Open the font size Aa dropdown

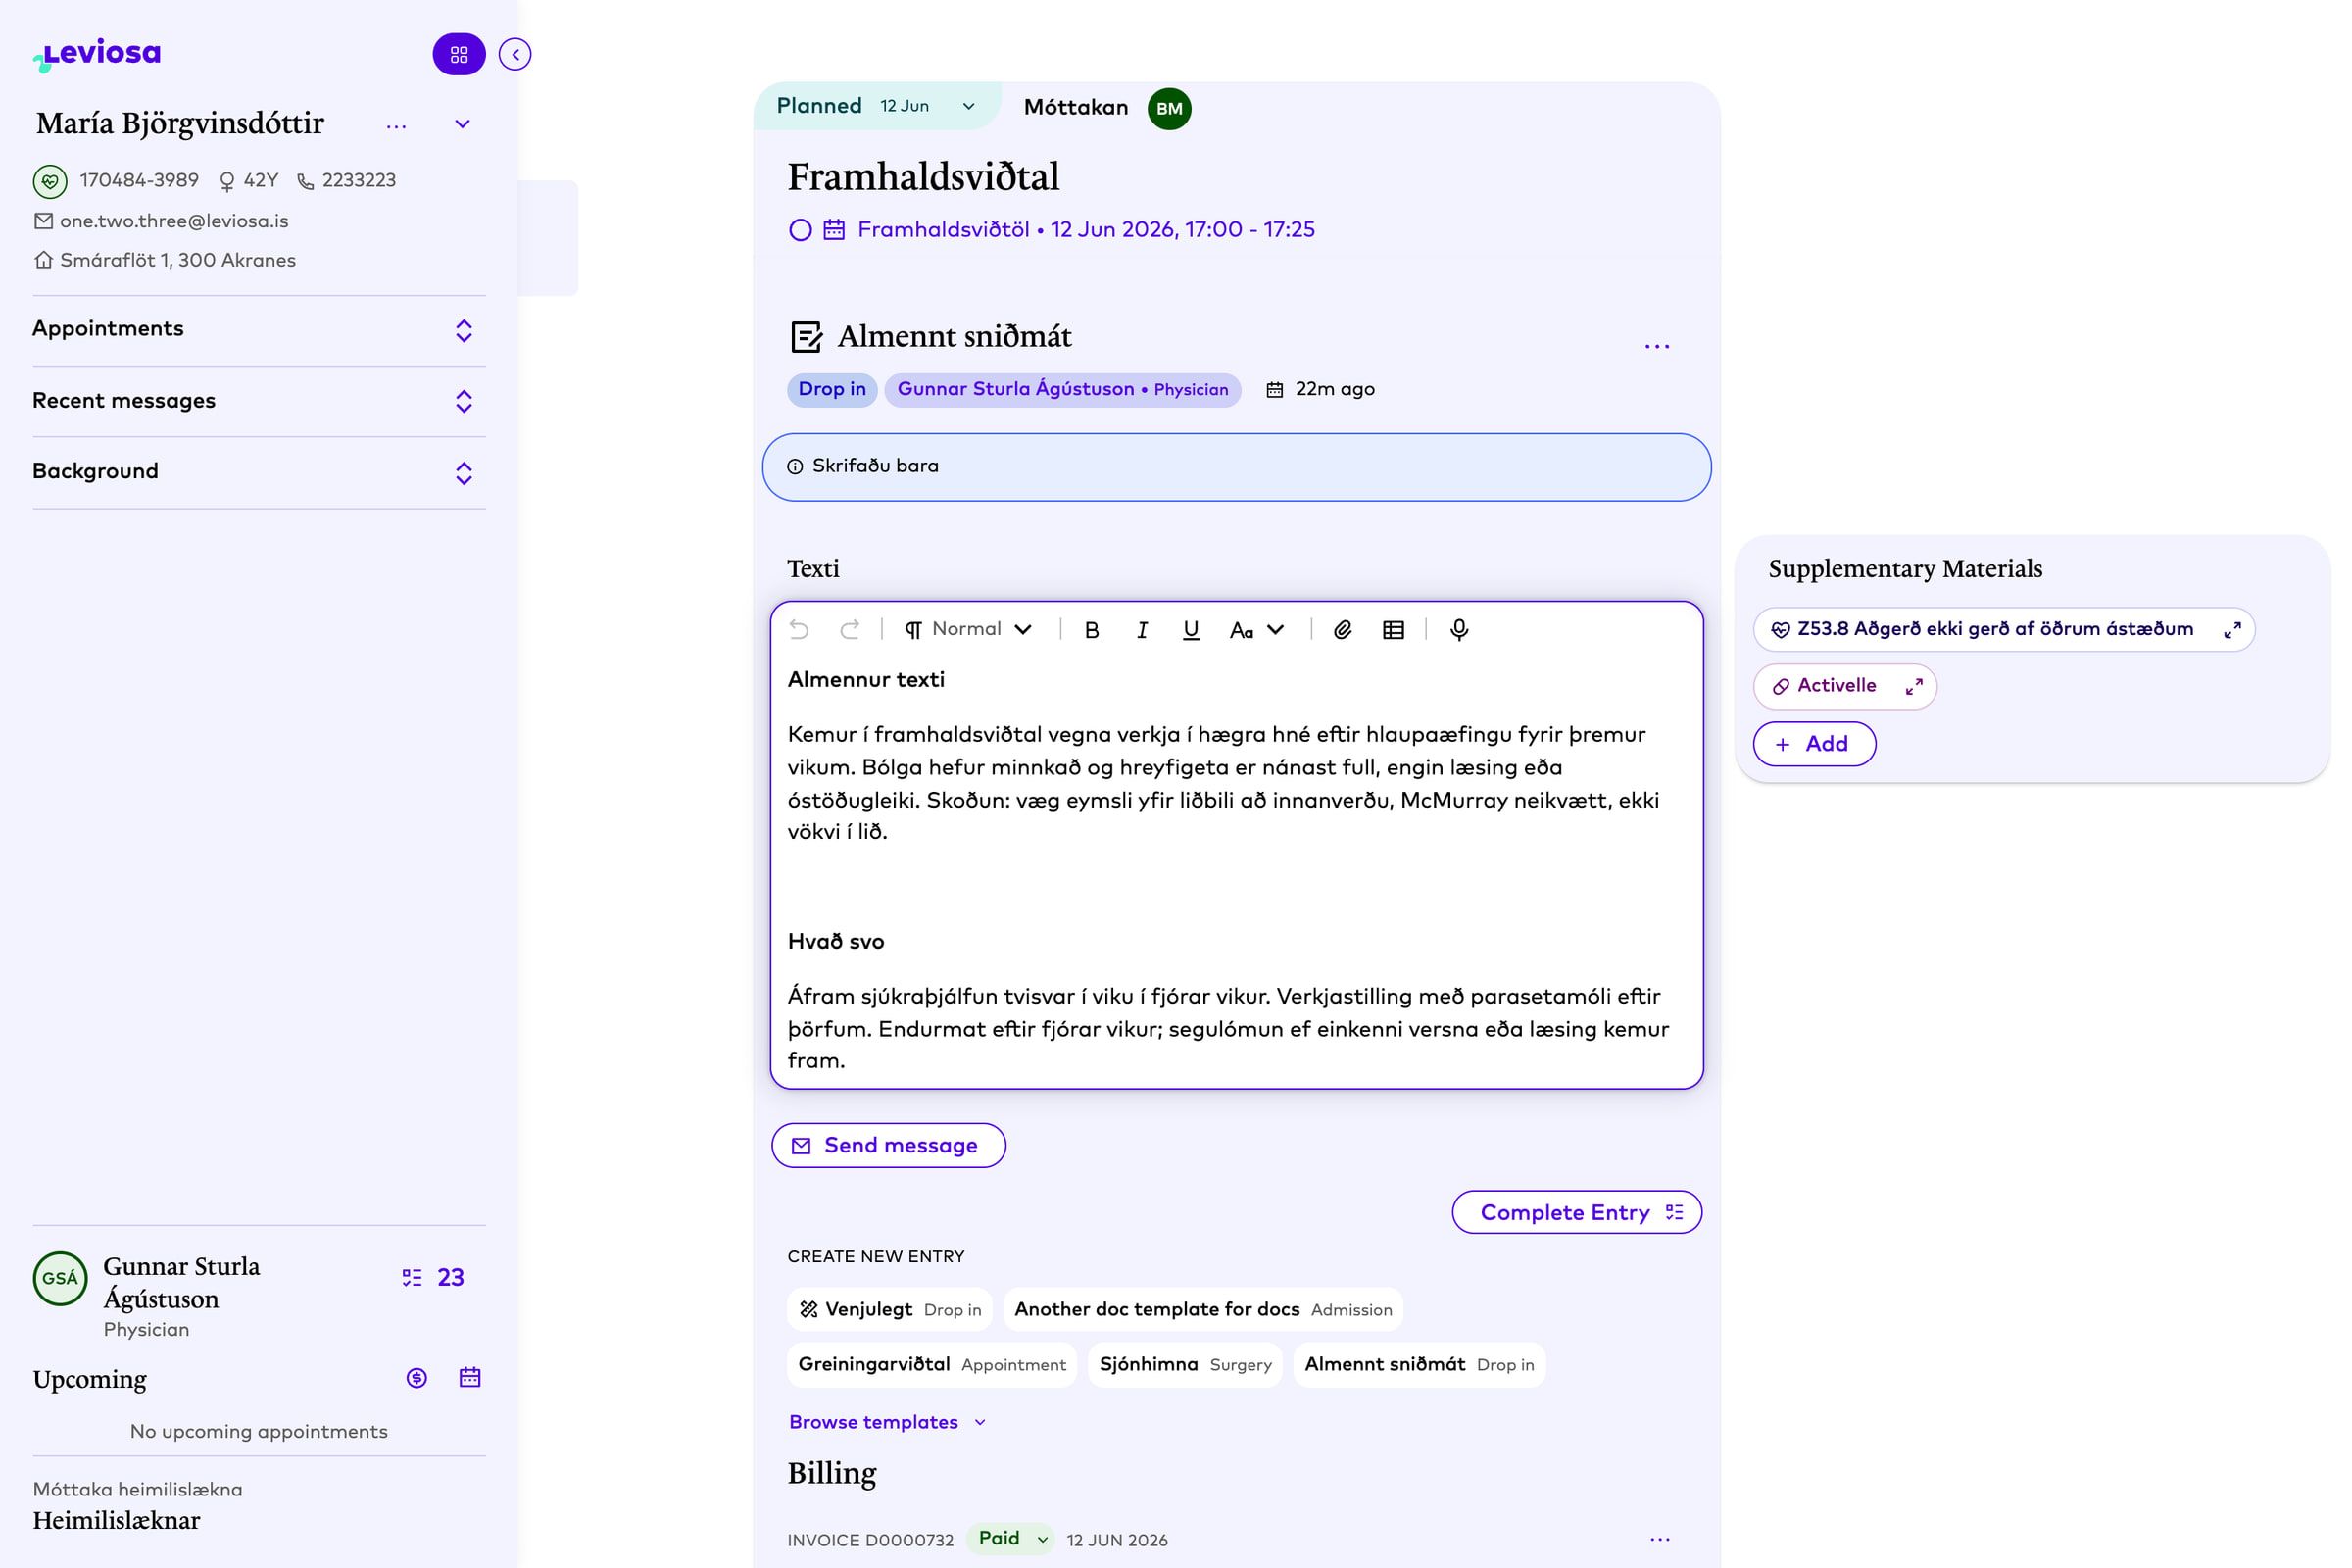1257,630
